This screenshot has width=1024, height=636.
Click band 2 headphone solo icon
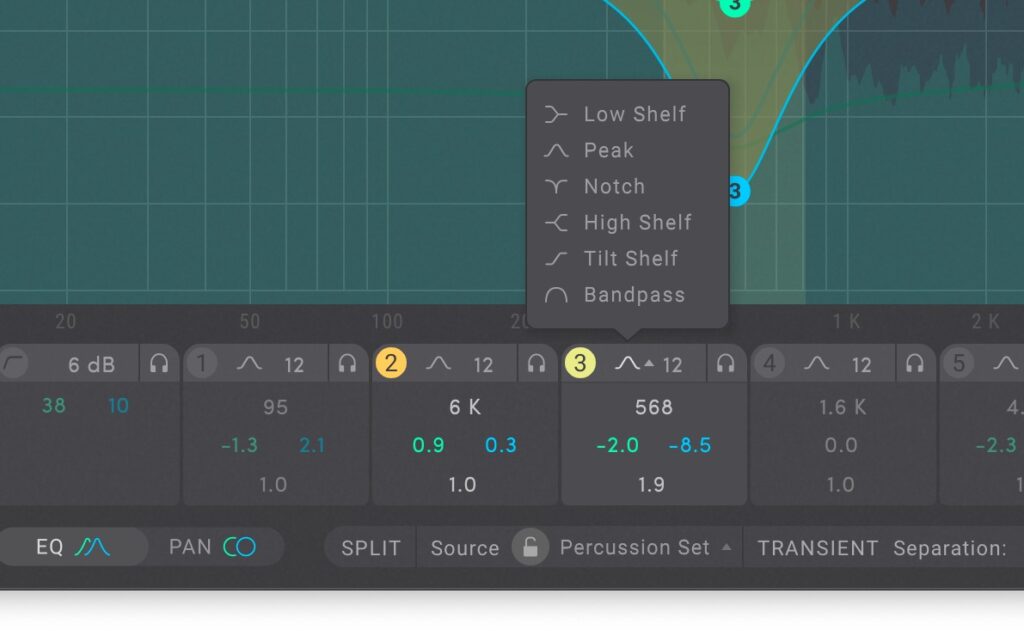tap(537, 364)
